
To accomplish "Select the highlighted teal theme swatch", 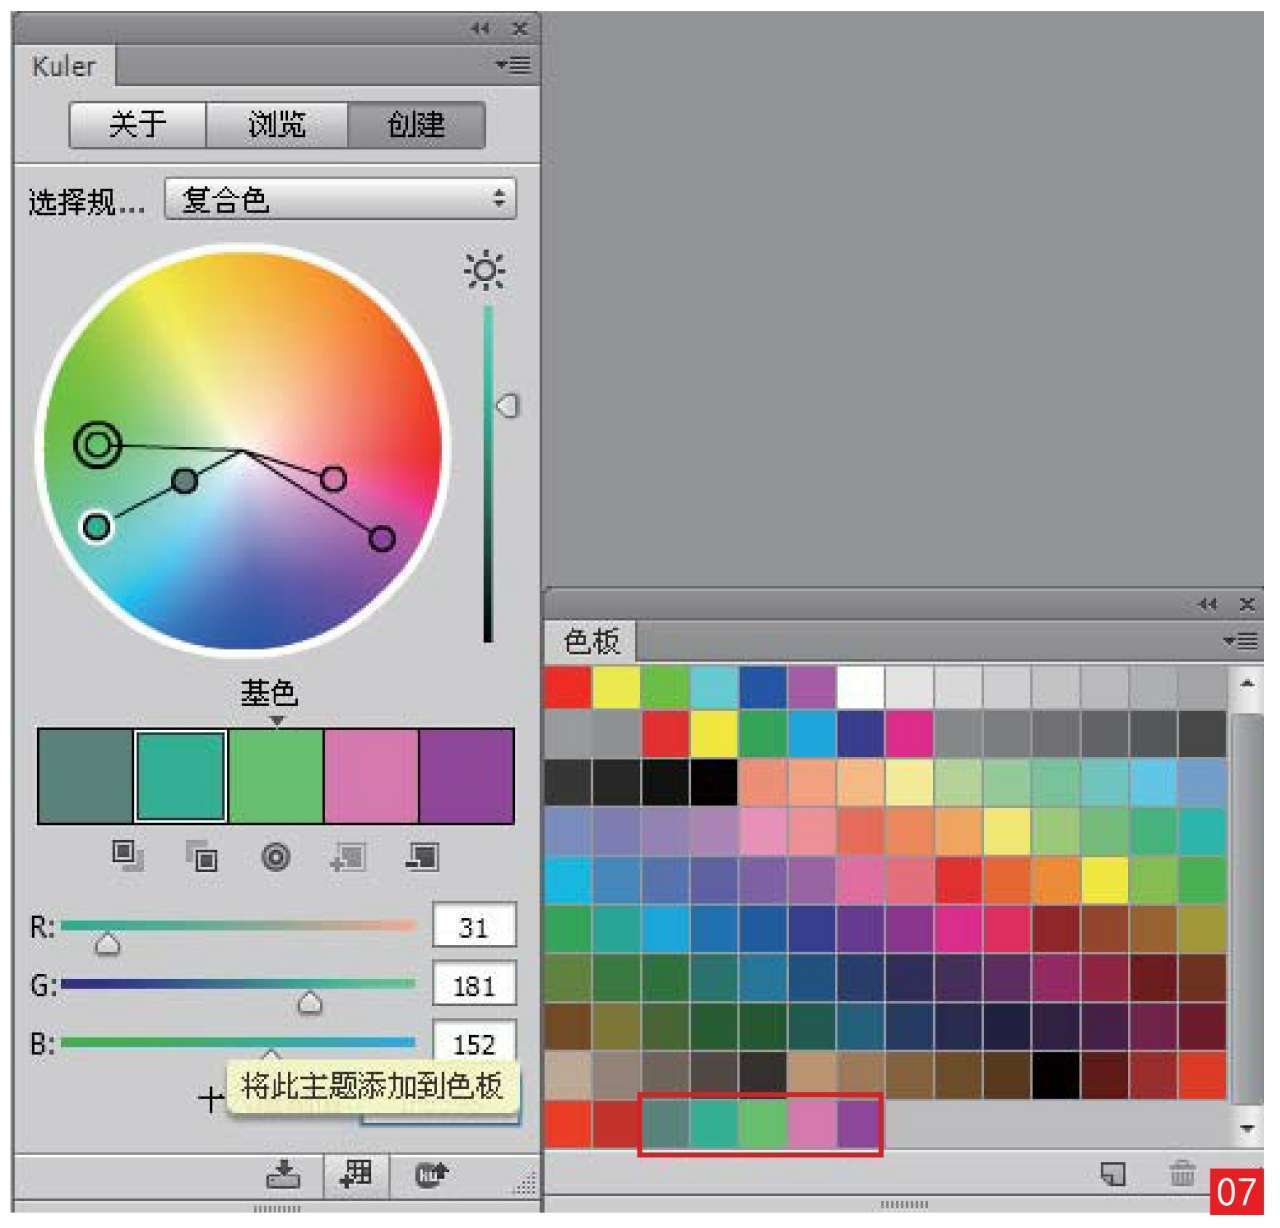I will point(180,776).
